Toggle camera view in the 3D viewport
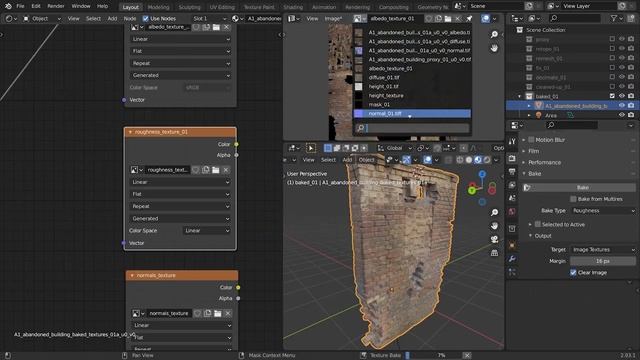Viewport: 640px width, 360px height. click(x=494, y=239)
